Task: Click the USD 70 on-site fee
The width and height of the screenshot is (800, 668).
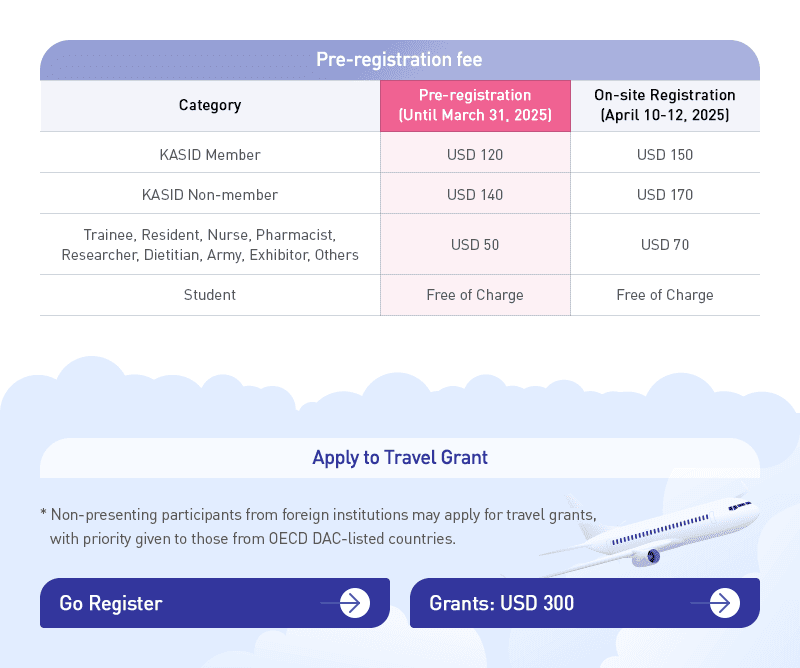Action: [x=665, y=245]
